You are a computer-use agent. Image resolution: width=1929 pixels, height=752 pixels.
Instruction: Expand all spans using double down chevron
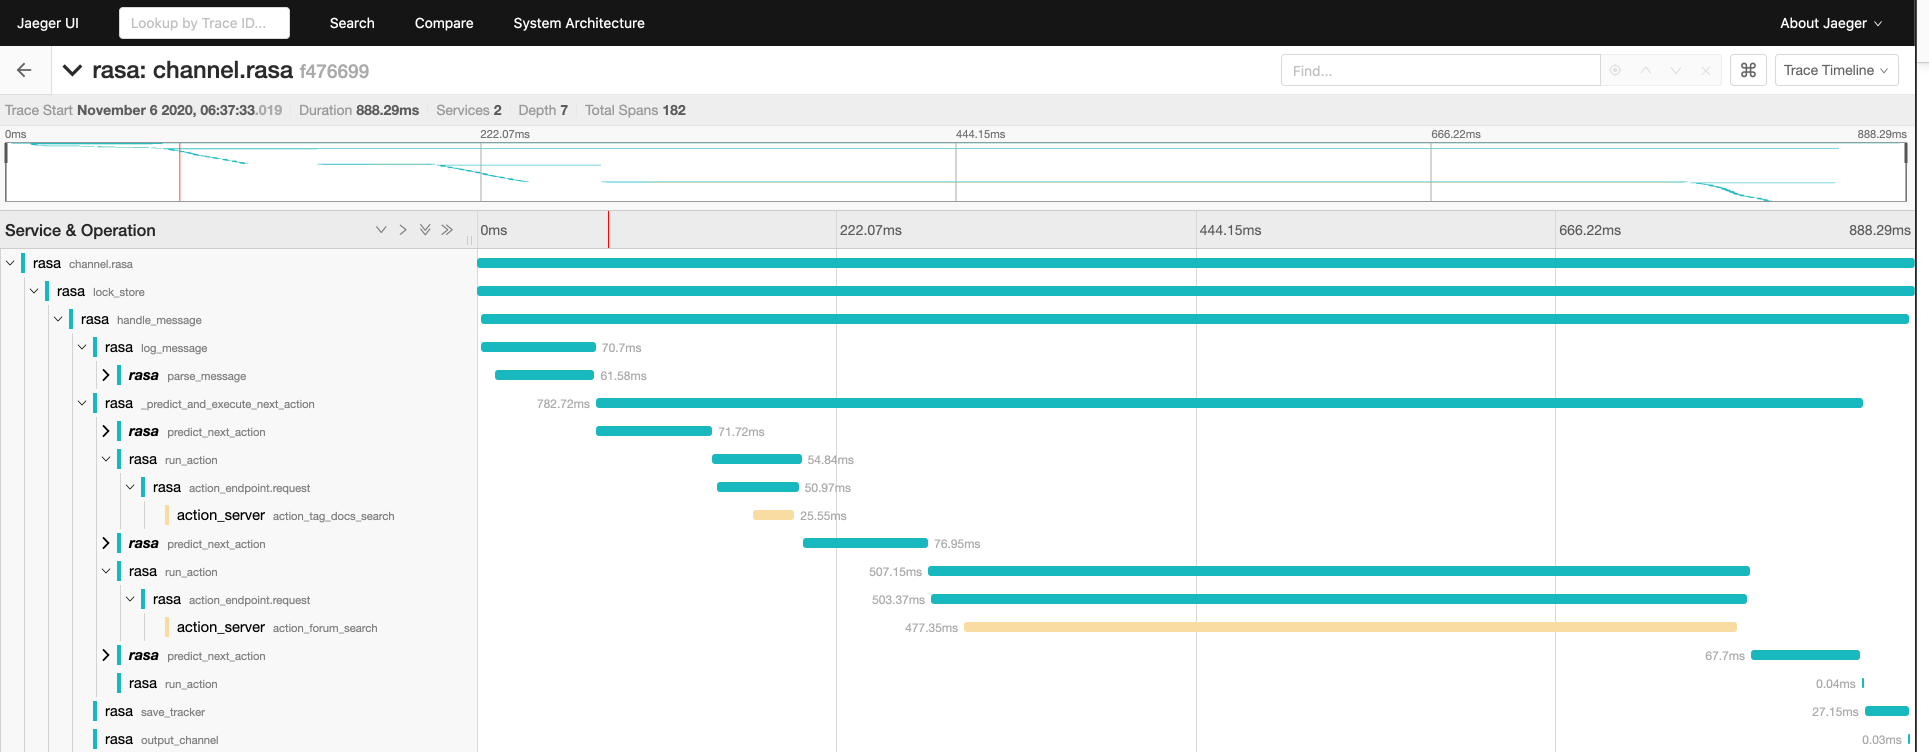tap(425, 230)
